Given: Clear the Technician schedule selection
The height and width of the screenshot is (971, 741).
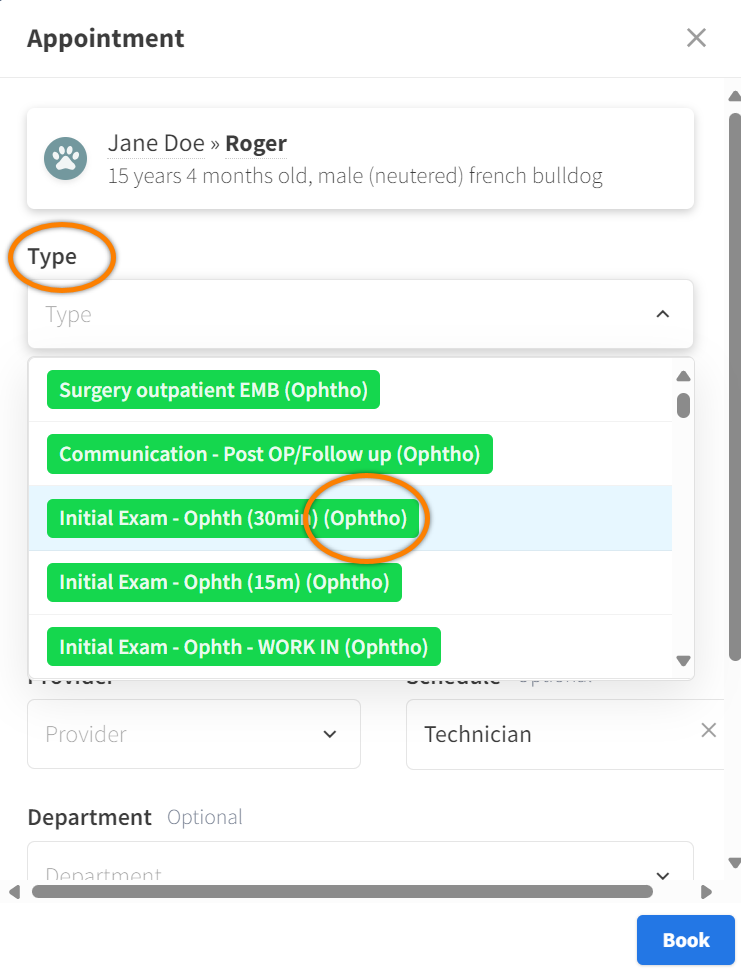Looking at the screenshot, I should point(708,731).
